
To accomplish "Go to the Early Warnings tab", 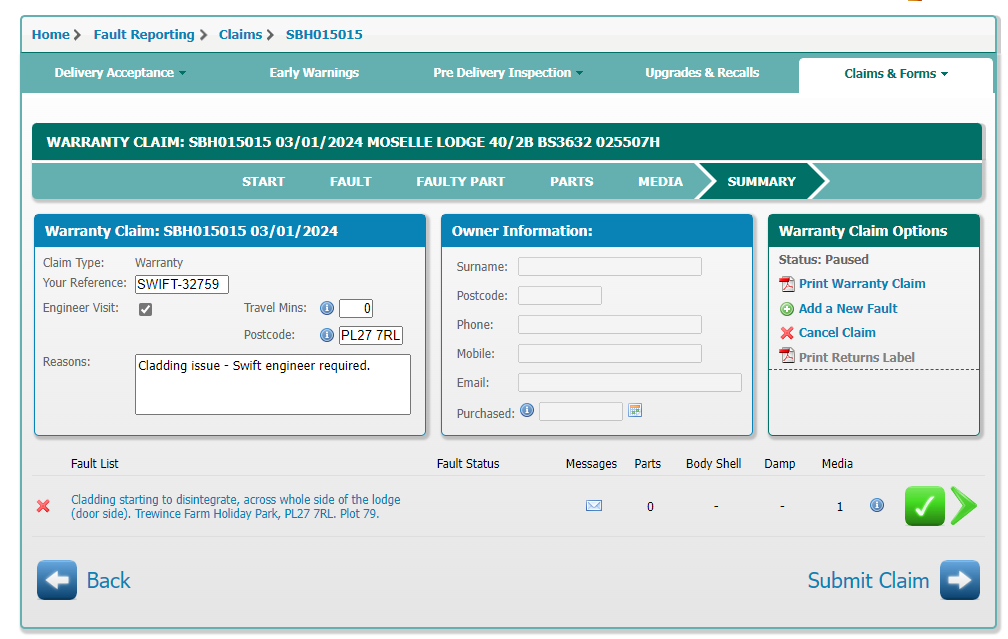I will coord(314,73).
